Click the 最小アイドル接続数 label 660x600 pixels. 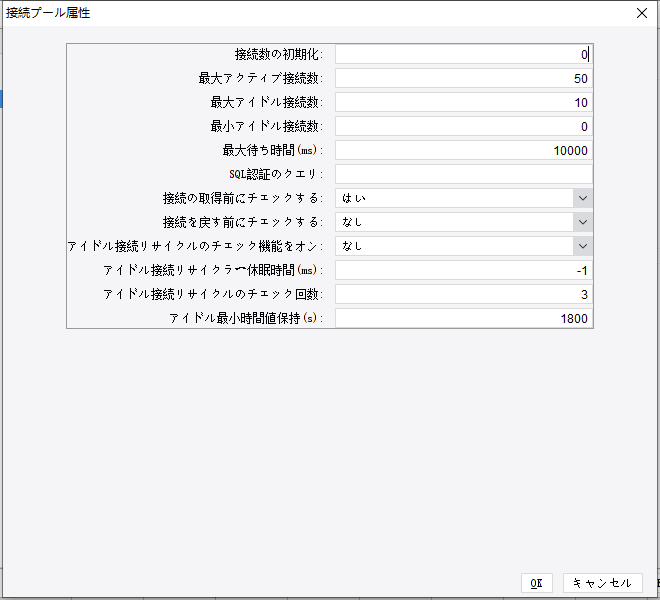tap(267, 126)
